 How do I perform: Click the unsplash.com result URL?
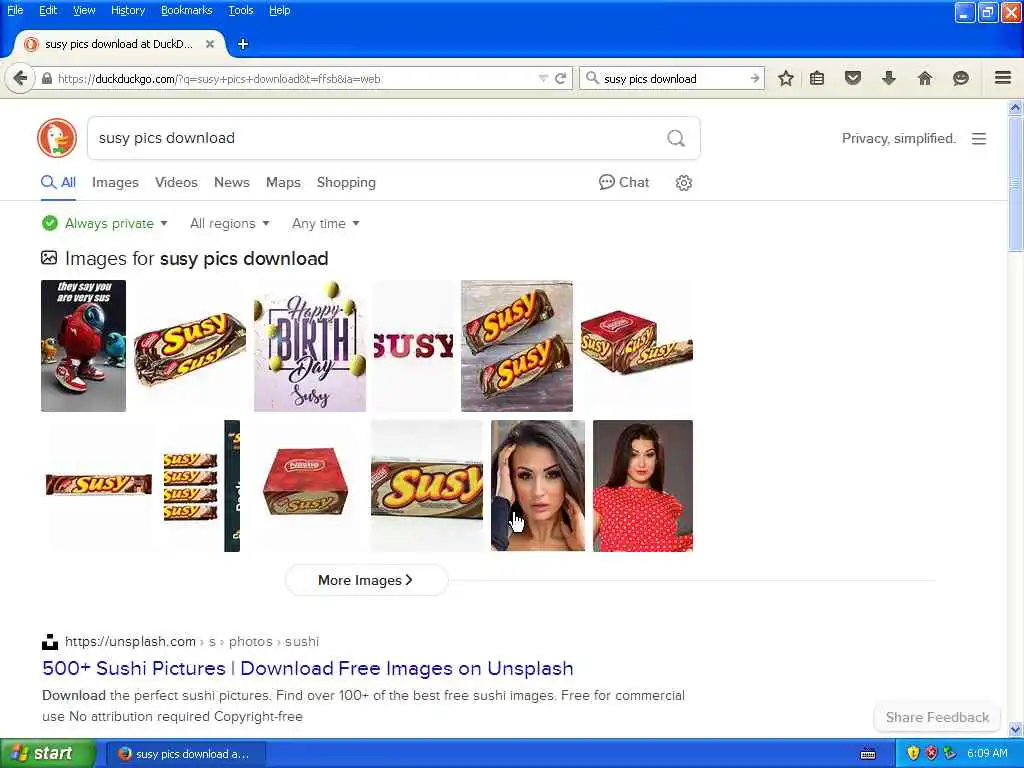click(191, 641)
